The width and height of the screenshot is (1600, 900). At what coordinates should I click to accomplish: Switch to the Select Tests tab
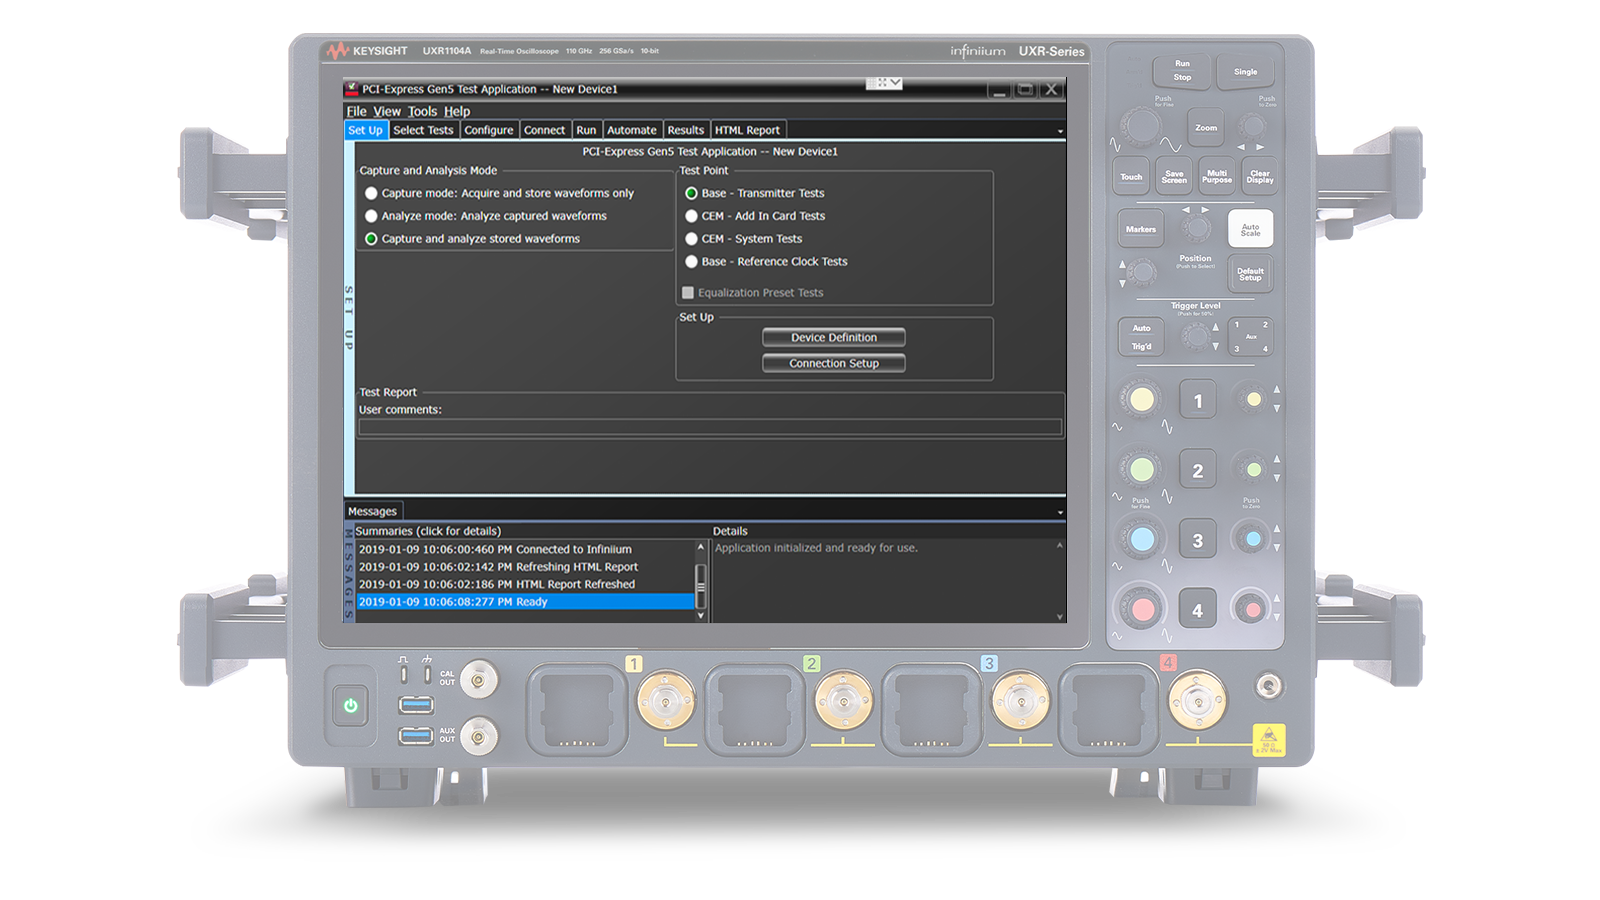click(423, 130)
